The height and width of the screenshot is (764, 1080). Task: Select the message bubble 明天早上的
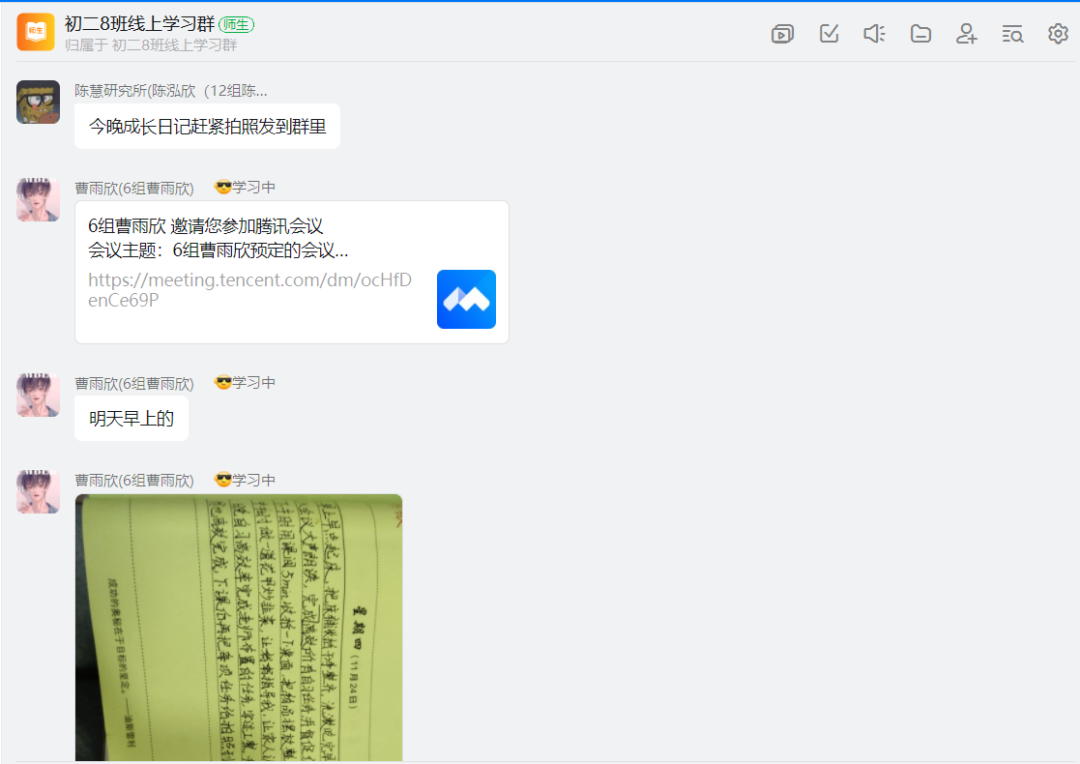pyautogui.click(x=131, y=418)
